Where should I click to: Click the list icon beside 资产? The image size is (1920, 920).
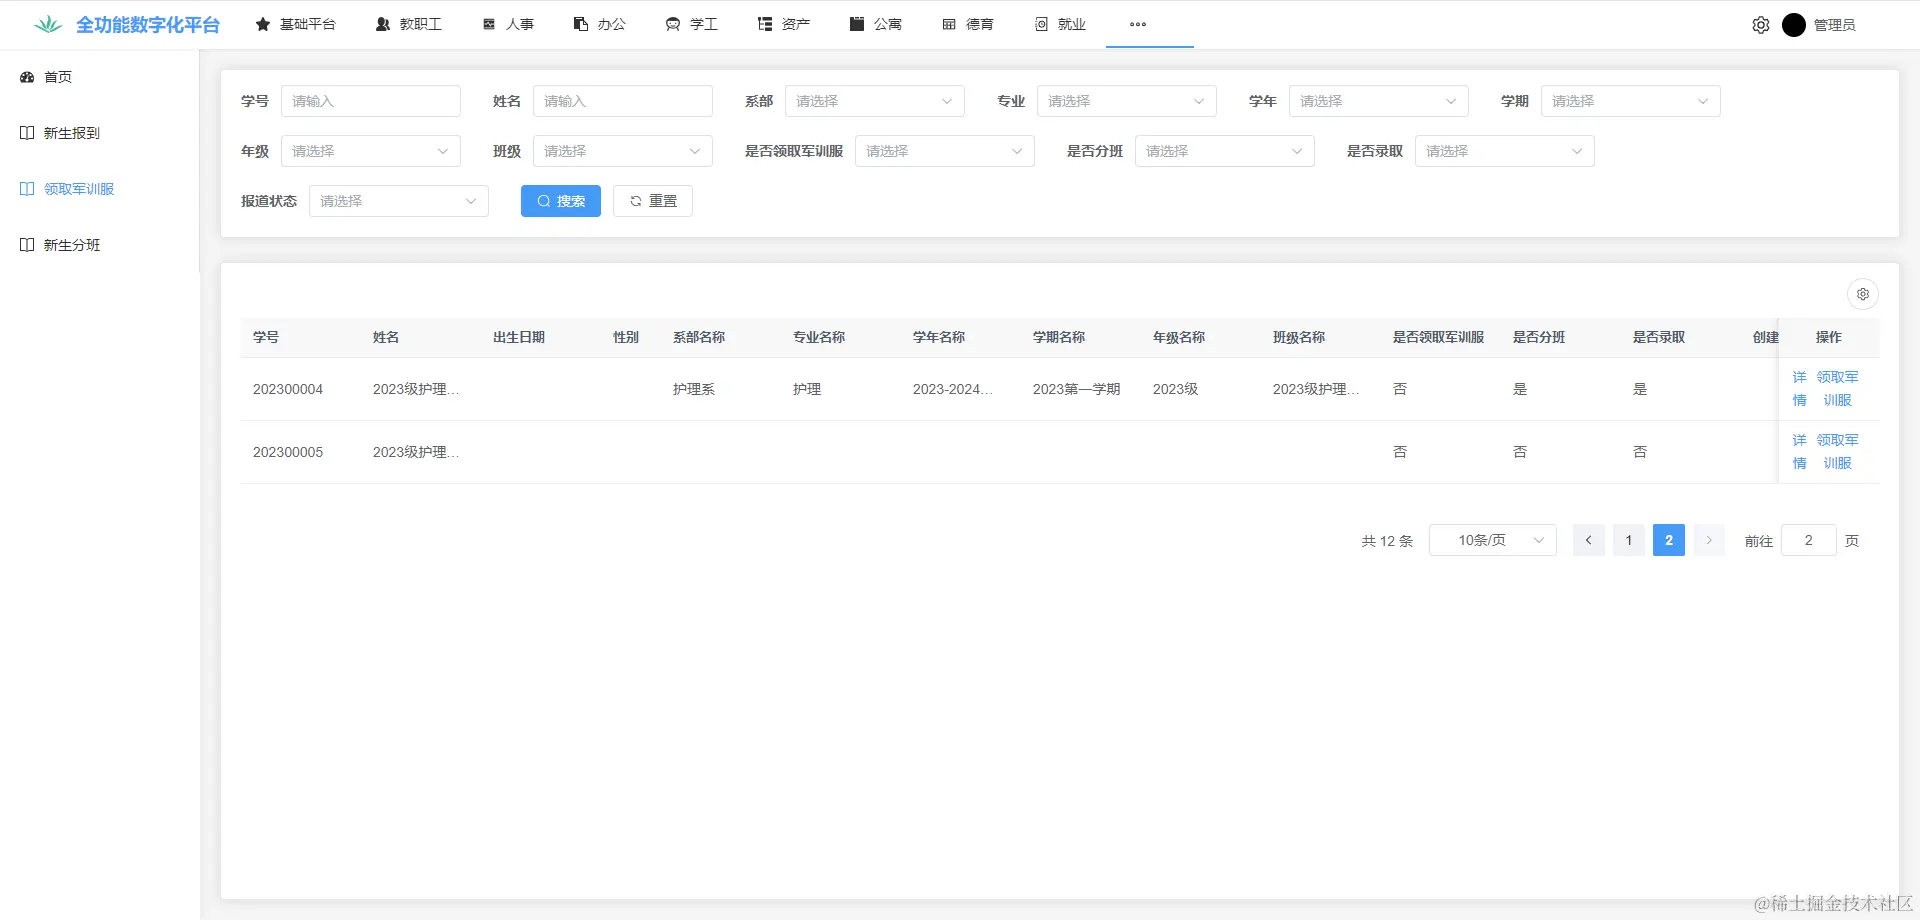[x=765, y=24]
